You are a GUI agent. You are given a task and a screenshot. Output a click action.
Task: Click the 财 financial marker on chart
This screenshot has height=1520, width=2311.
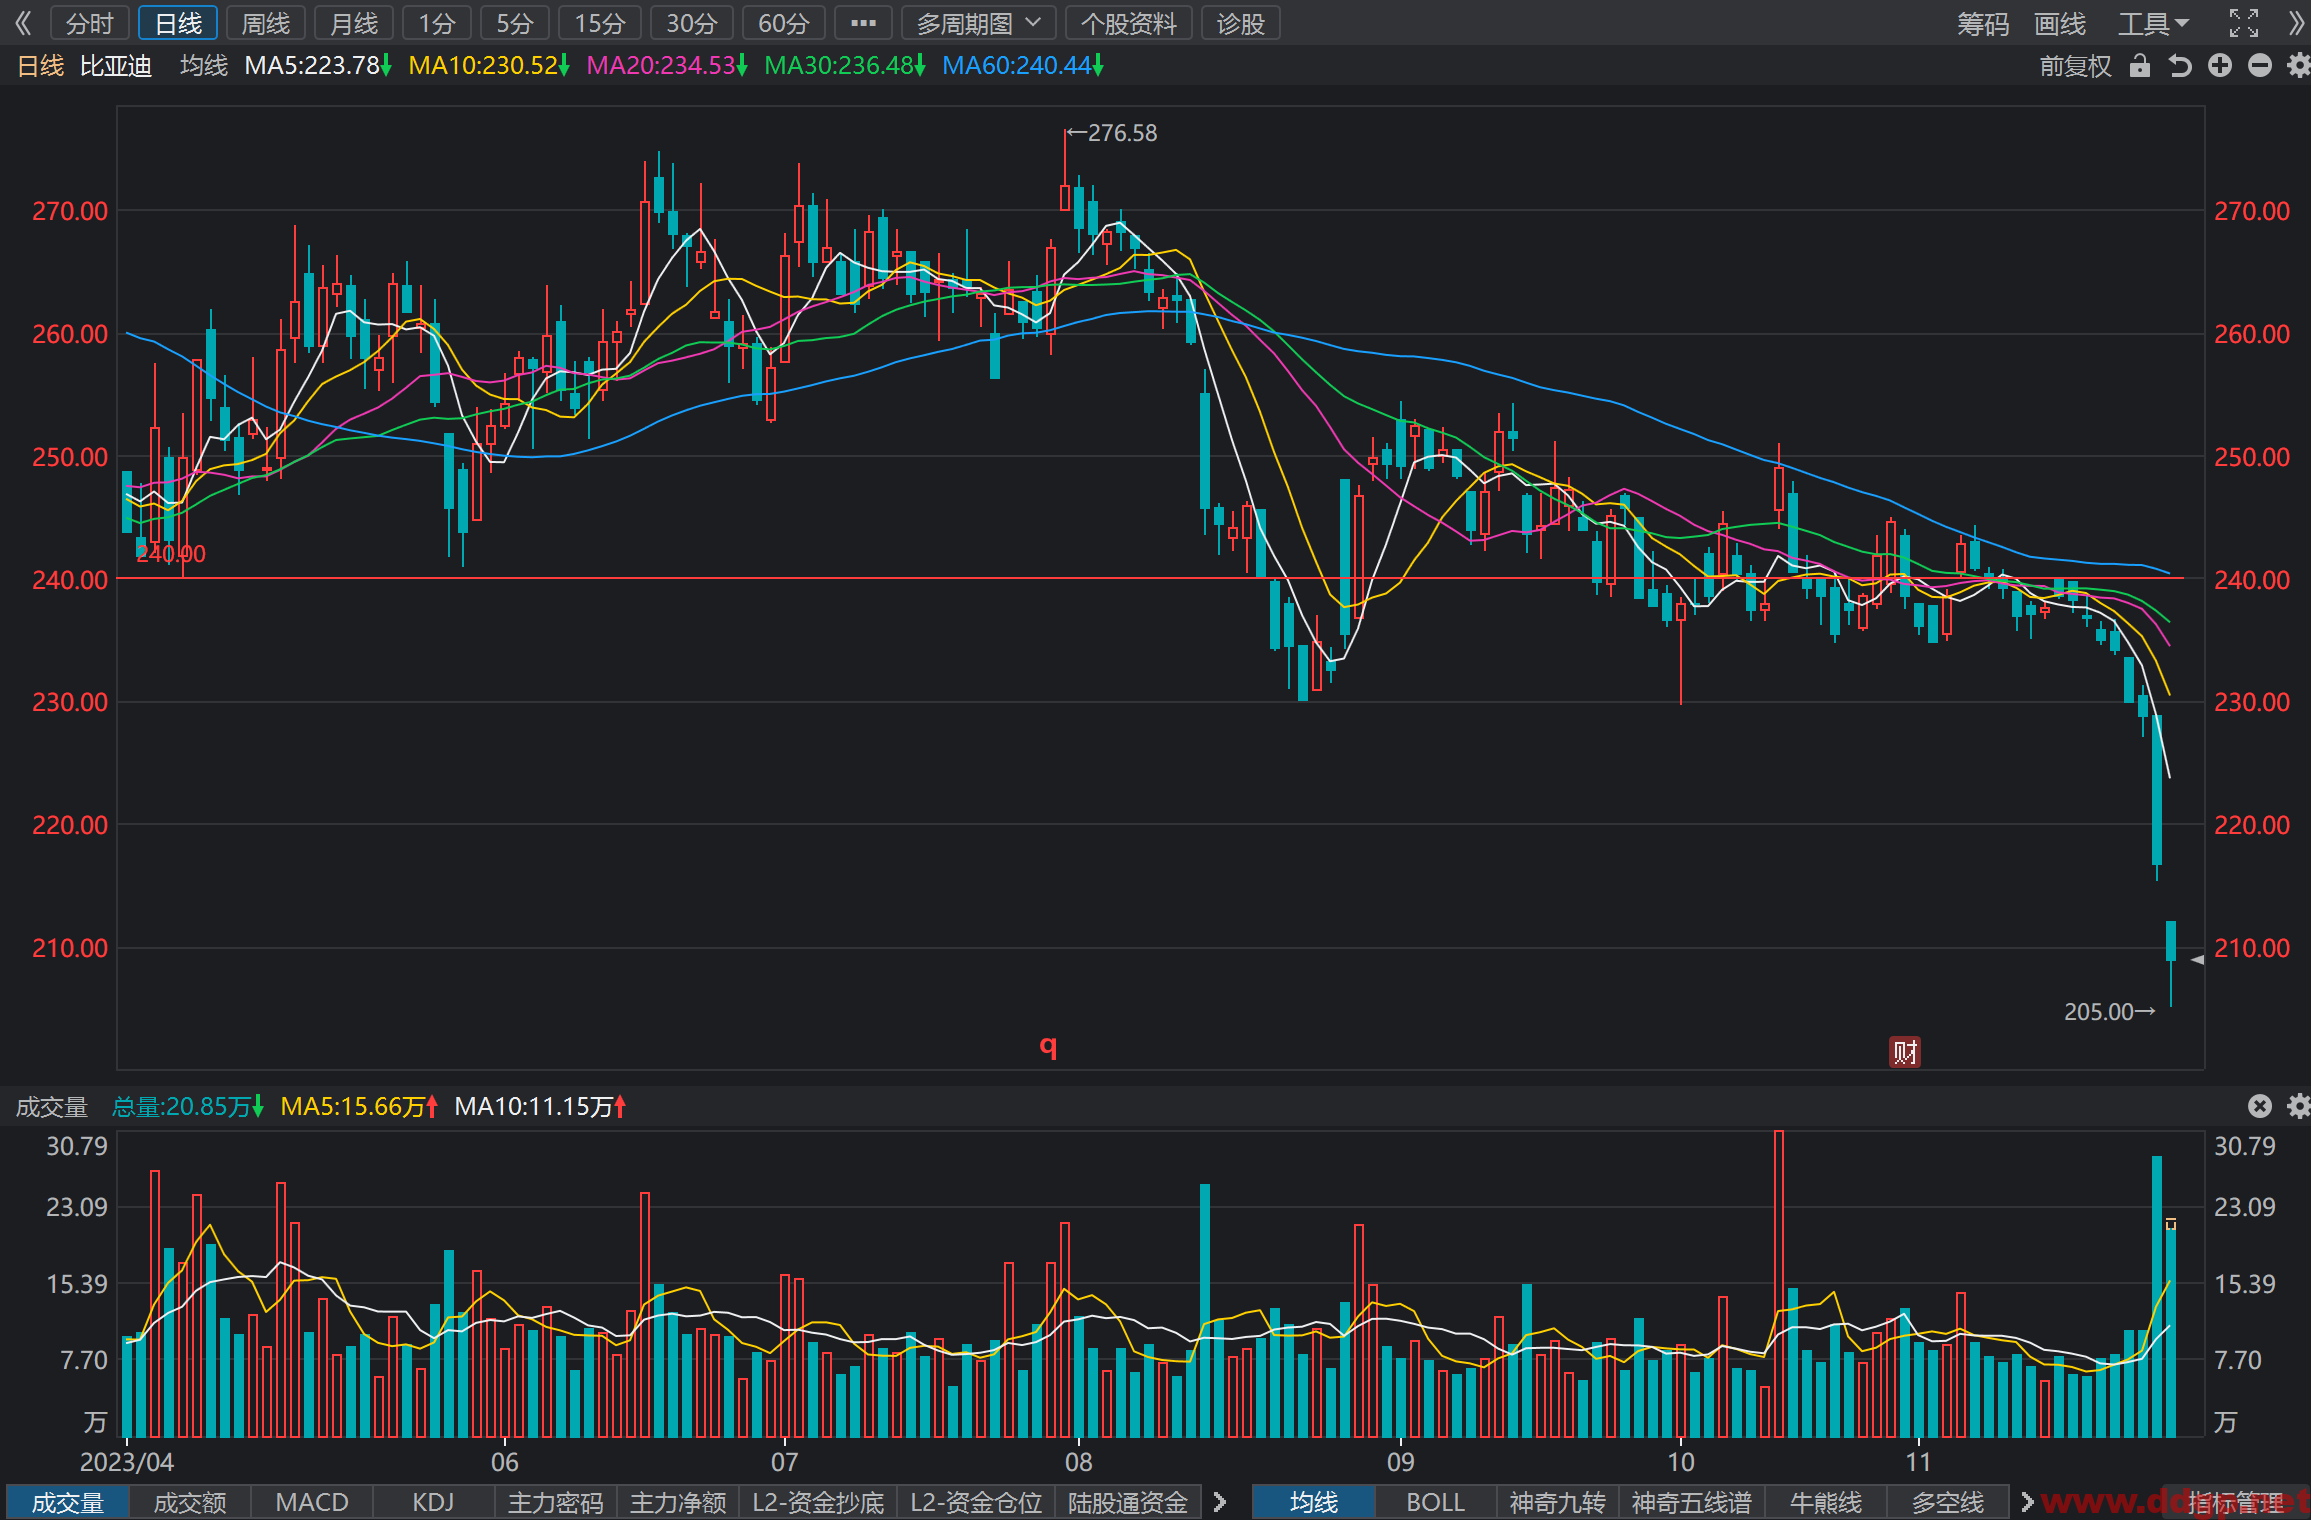1904,1052
